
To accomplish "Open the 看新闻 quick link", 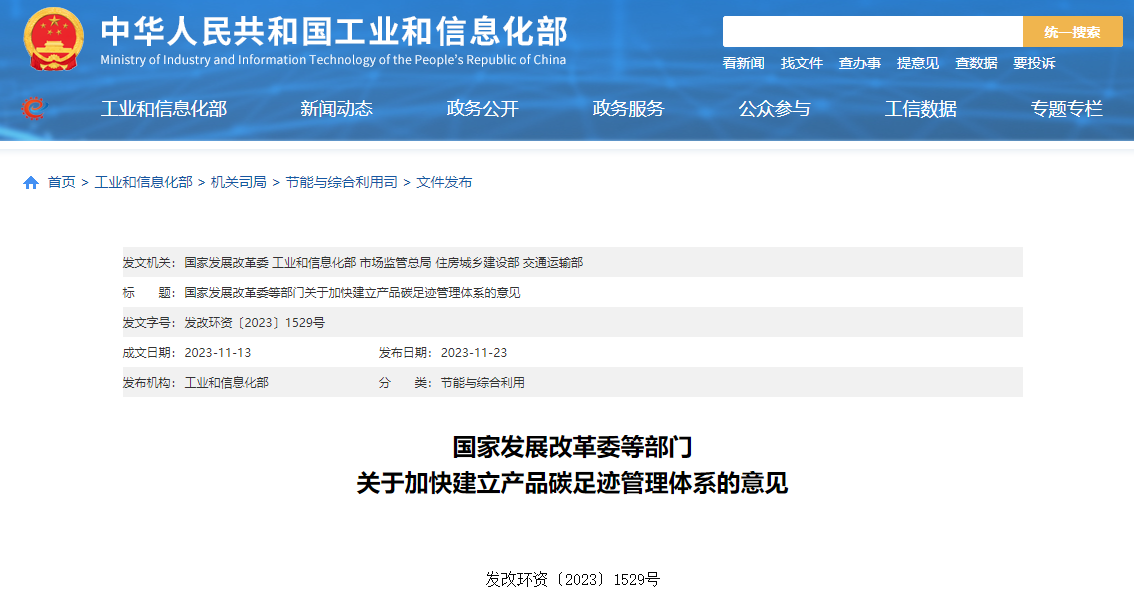I will point(743,64).
